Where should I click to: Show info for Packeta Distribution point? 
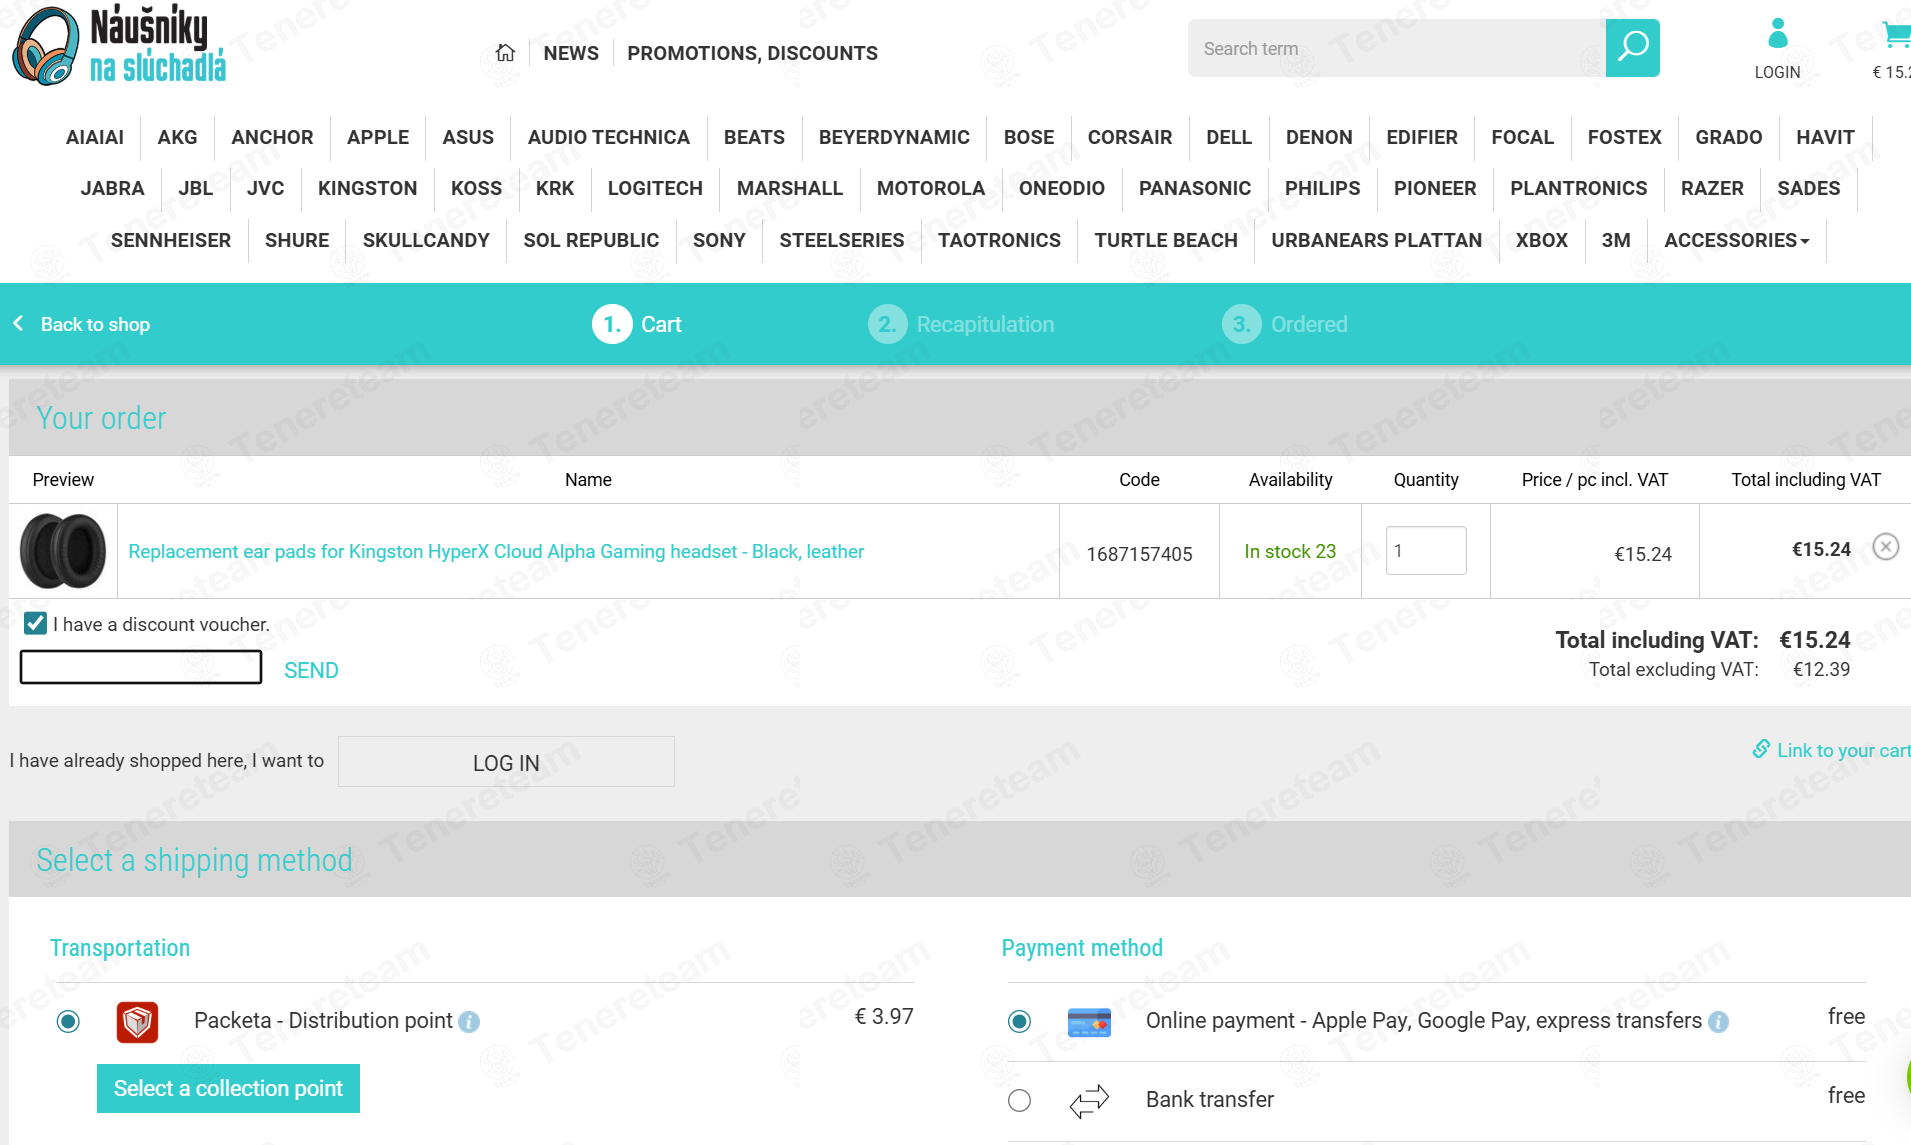click(x=469, y=1022)
